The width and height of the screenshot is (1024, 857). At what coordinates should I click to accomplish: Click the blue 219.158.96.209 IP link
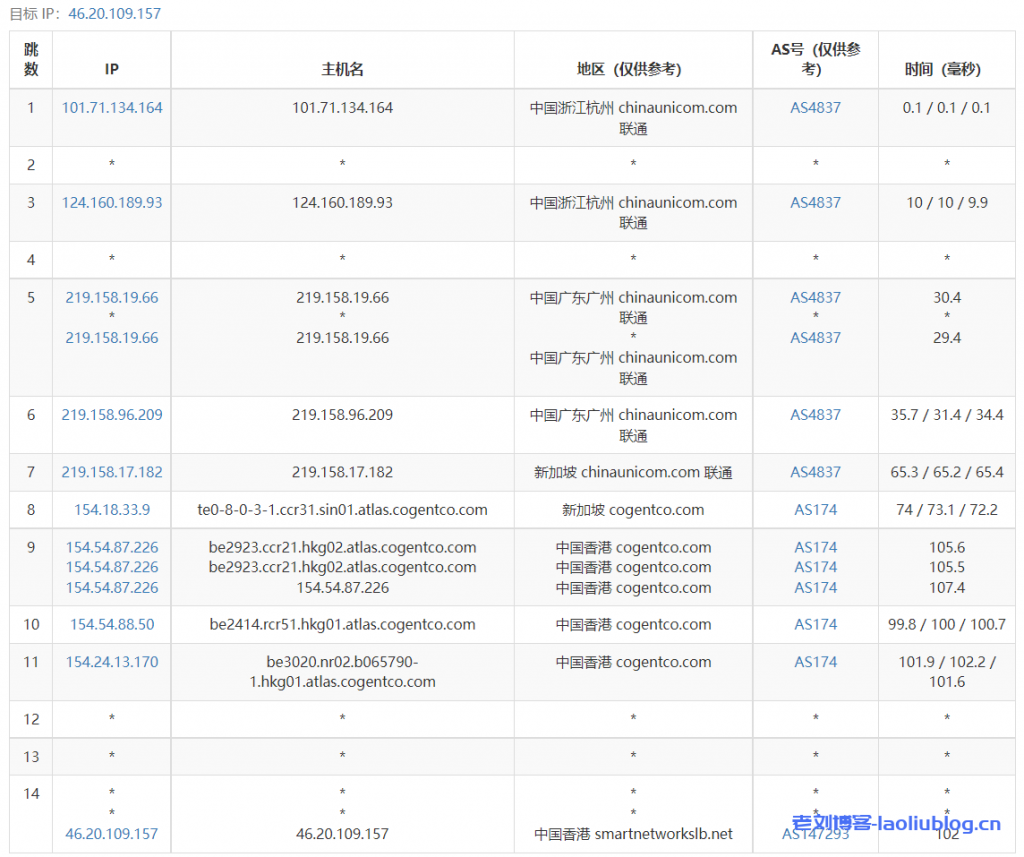(112, 415)
